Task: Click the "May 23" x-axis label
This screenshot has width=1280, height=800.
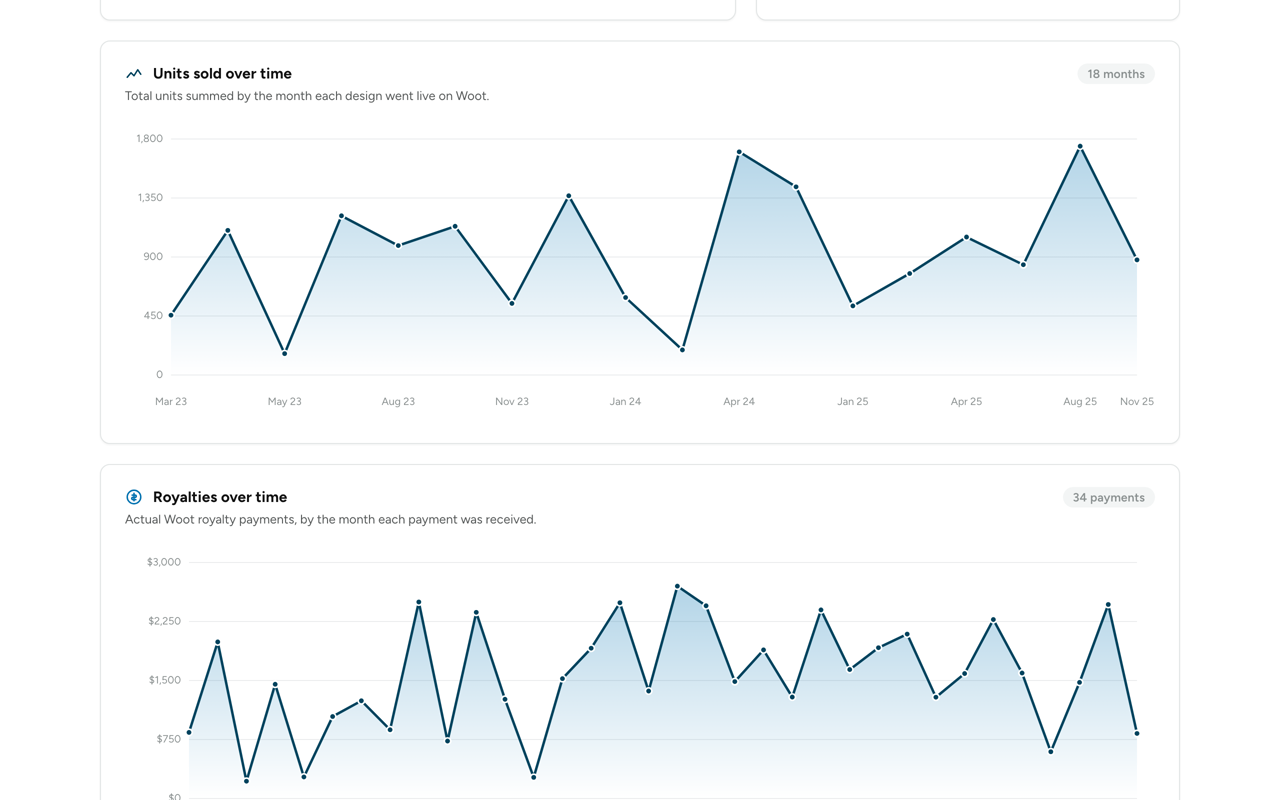Action: pos(285,401)
